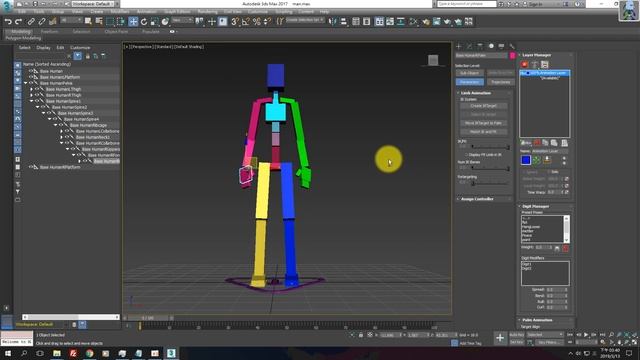Activate the Select and Rotate tool

(144, 21)
